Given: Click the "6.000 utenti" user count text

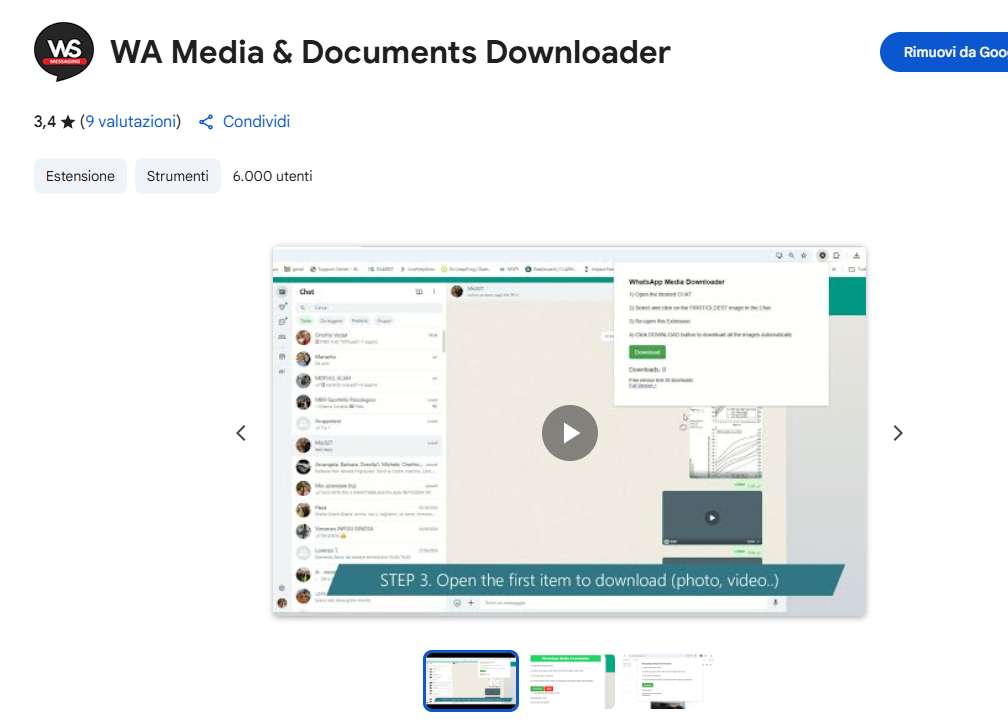Looking at the screenshot, I should pyautogui.click(x=273, y=176).
